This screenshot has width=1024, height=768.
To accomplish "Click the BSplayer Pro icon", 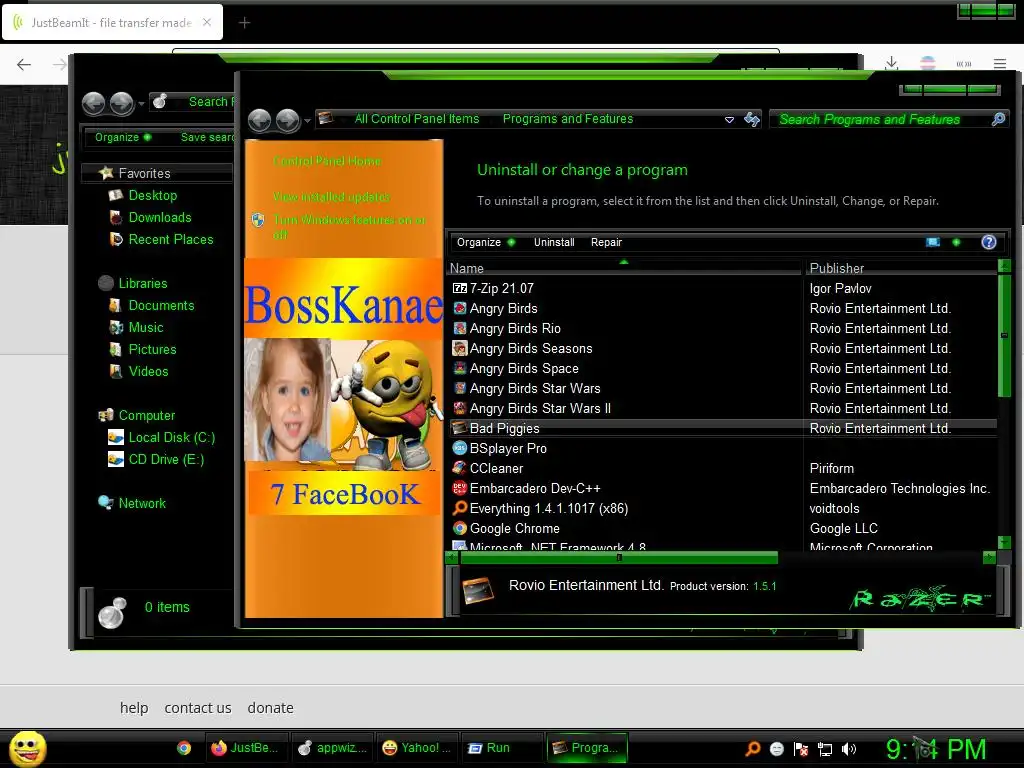I will [x=460, y=448].
